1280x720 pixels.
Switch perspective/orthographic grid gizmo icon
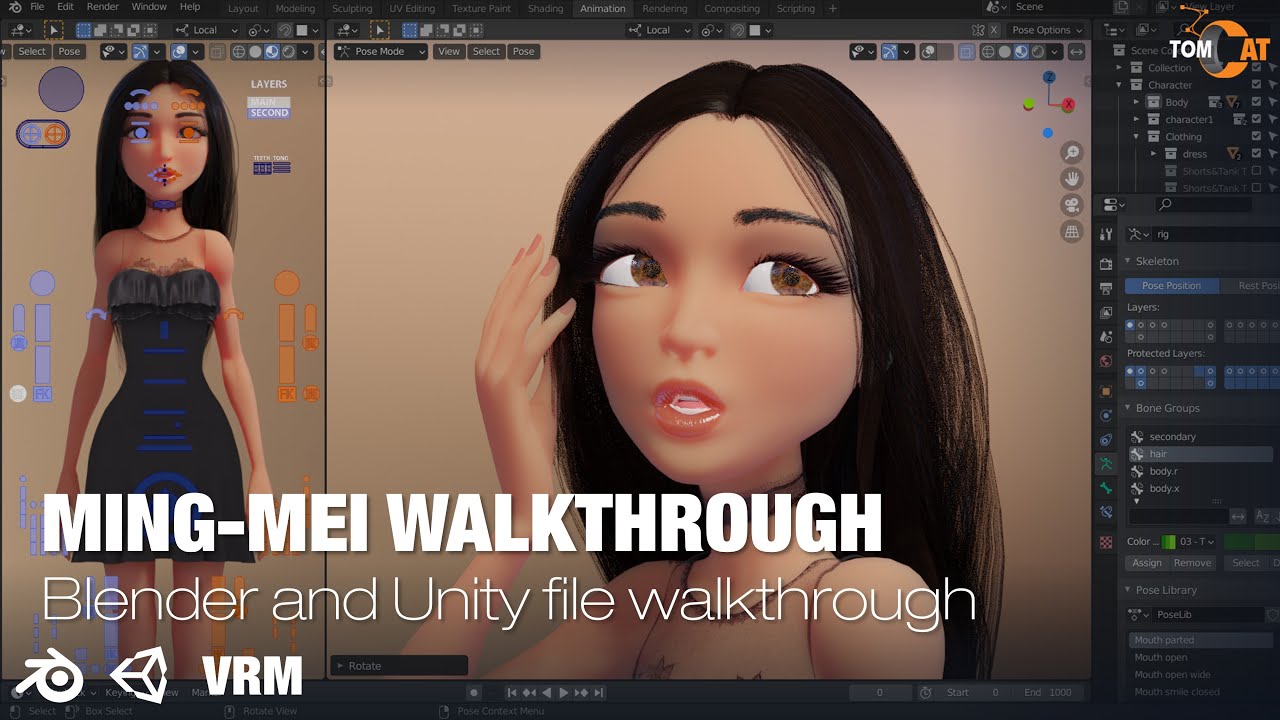tap(1072, 231)
